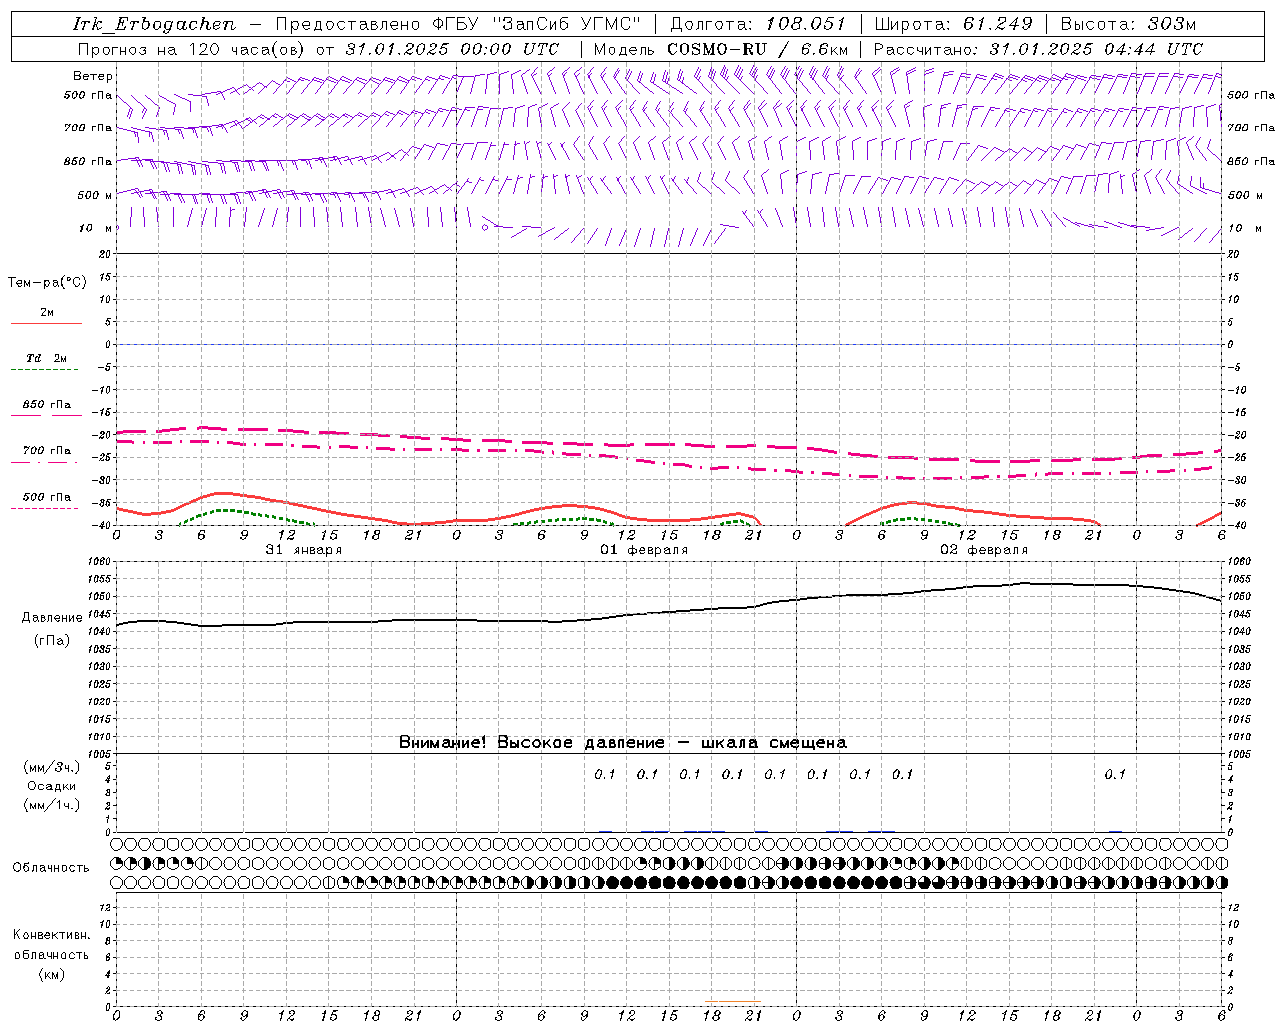
Task: Click the Irk_Erbogachen station name in header
Action: click(156, 24)
